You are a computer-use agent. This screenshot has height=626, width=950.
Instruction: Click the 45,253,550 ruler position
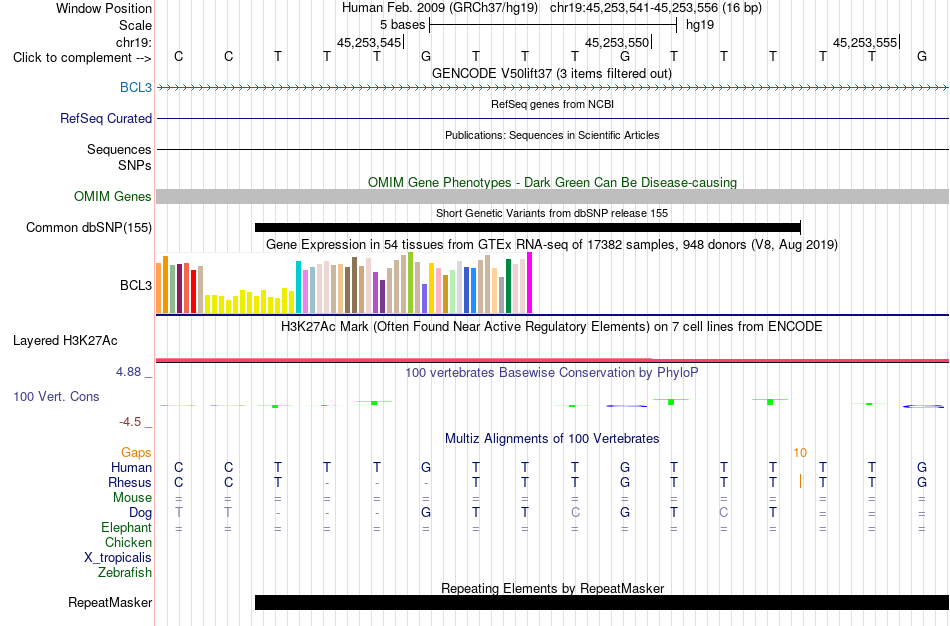click(x=617, y=42)
